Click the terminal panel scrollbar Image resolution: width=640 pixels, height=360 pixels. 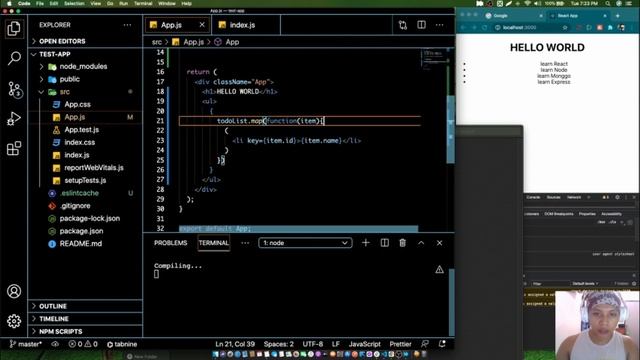[451, 301]
